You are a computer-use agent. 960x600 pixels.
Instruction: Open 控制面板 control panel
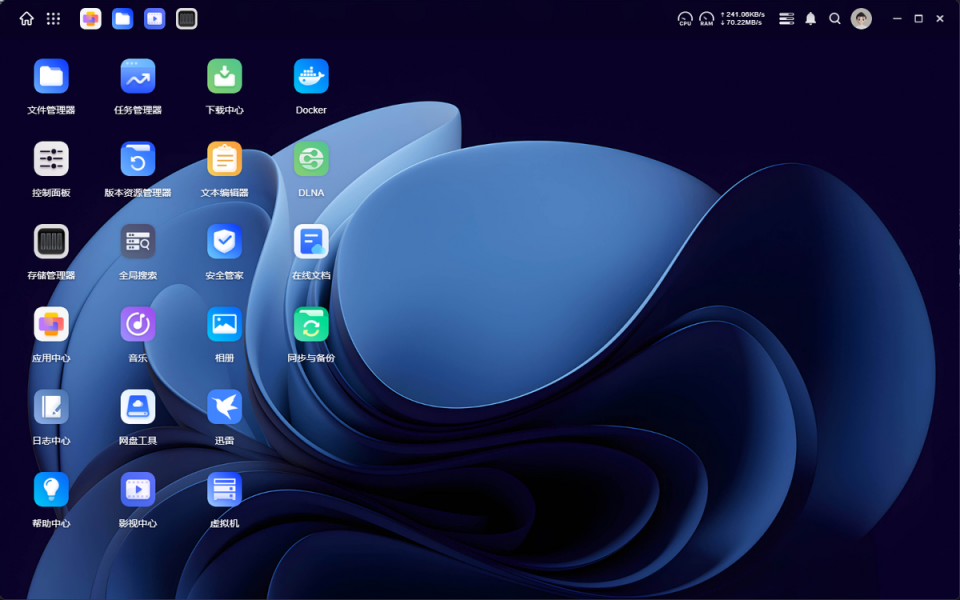tap(51, 159)
